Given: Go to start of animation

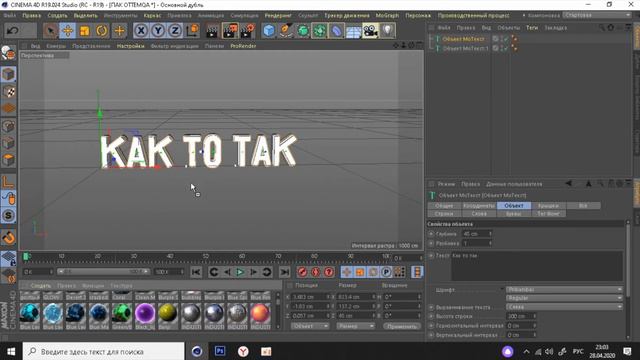Looking at the screenshot, I should point(196,272).
